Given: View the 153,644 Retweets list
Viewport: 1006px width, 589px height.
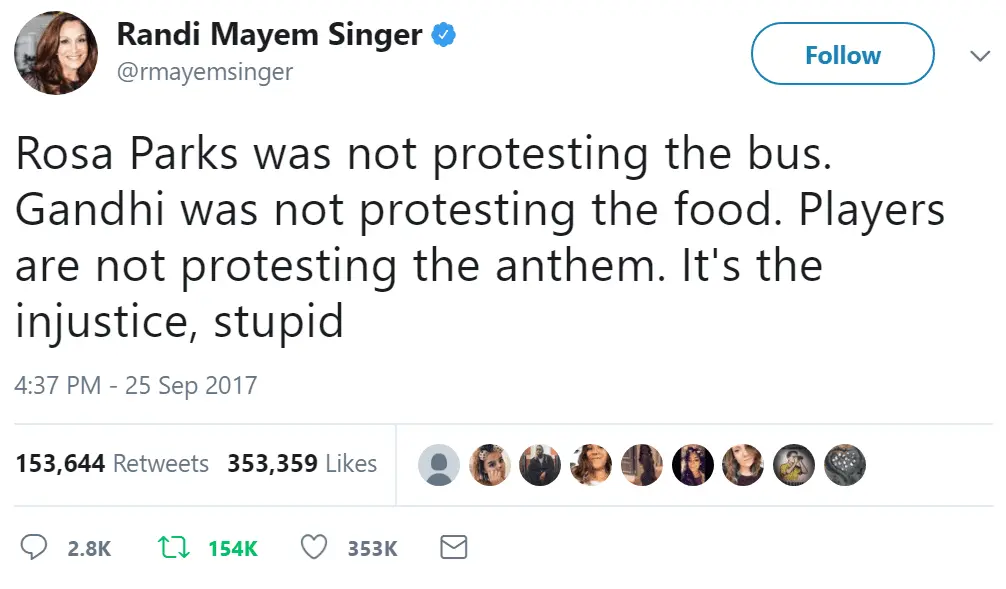Looking at the screenshot, I should coord(112,464).
